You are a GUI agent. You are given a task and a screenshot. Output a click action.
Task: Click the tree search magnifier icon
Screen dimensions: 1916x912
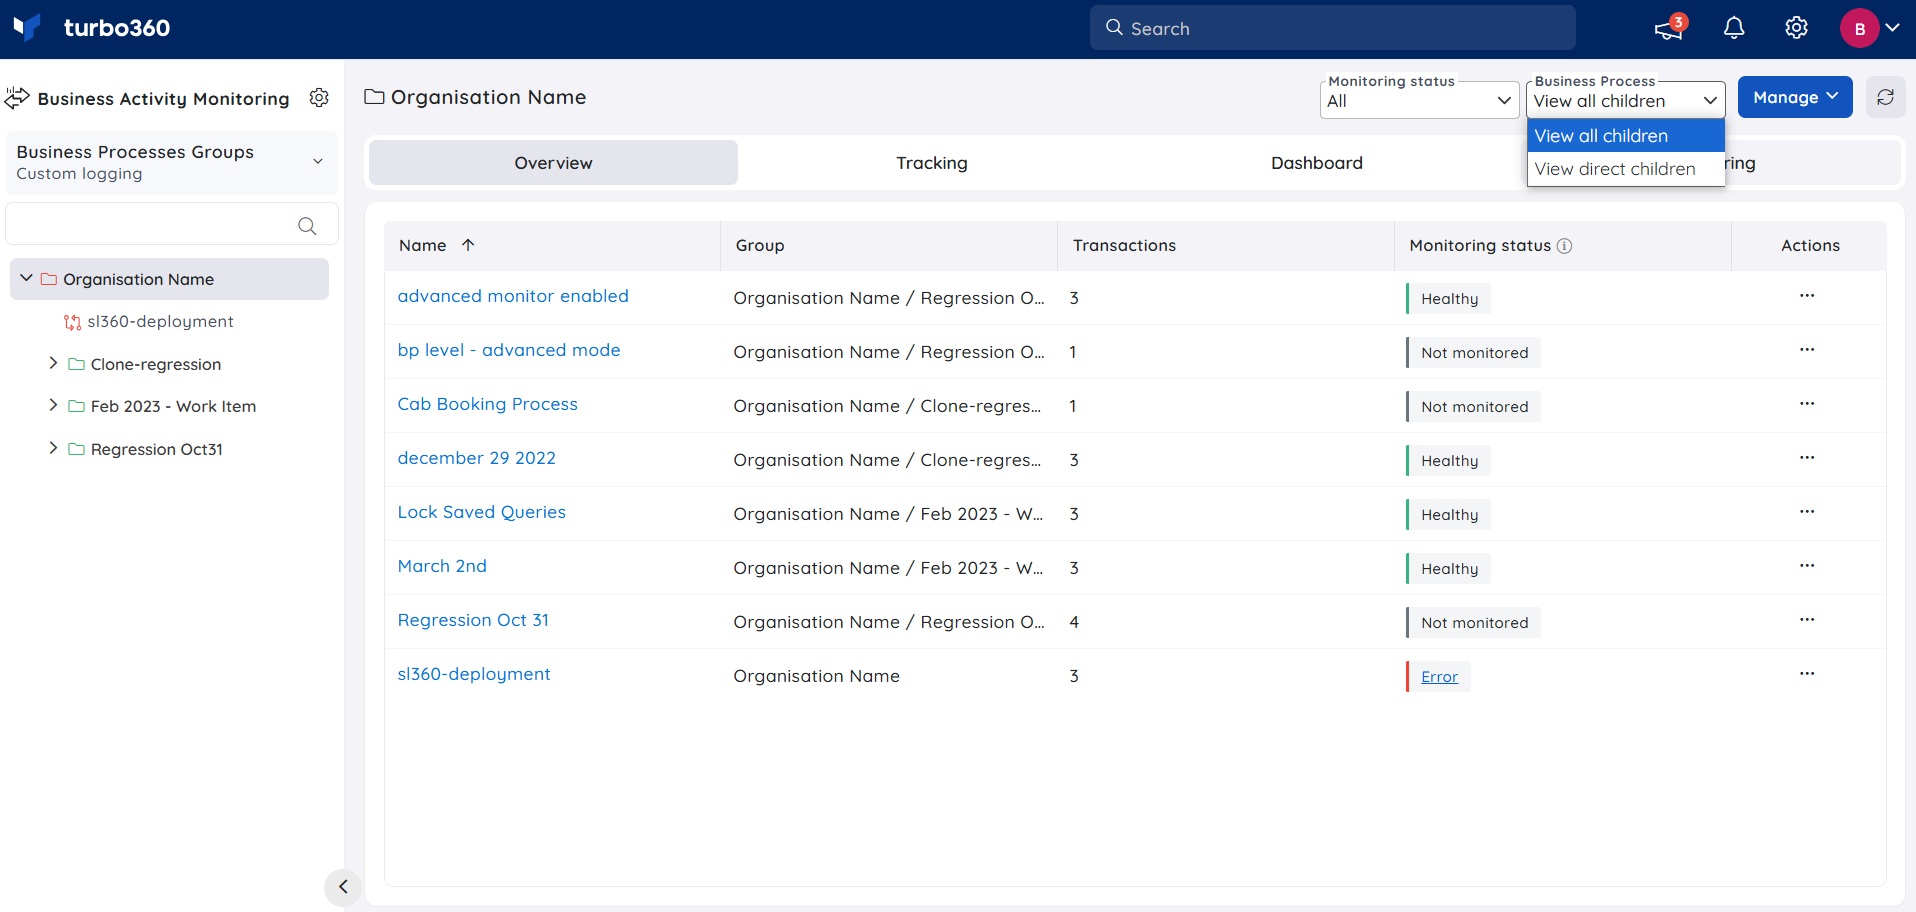point(307,226)
